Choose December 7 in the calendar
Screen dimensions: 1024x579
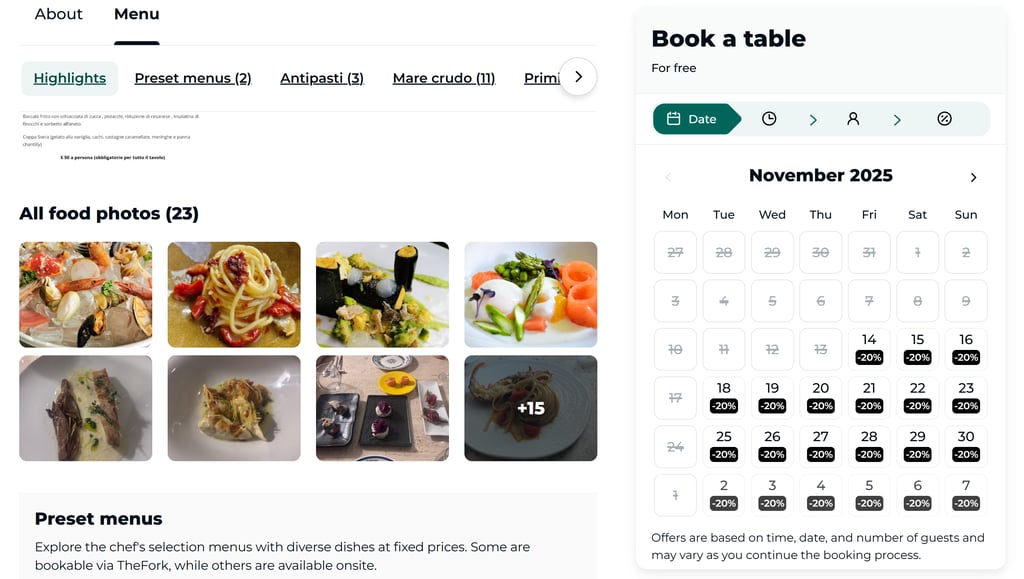pyautogui.click(x=965, y=494)
